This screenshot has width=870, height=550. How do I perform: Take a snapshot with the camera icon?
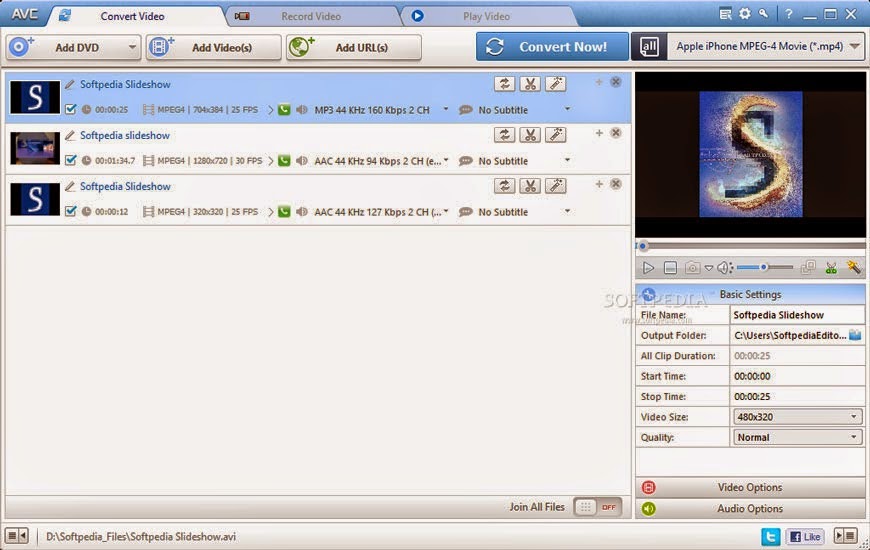692,268
